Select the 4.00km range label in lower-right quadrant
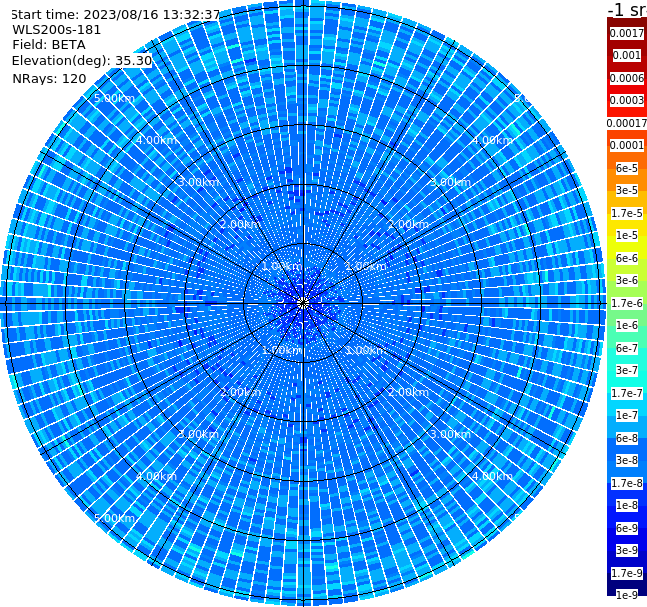Viewport: 647px width, 607px height. tap(492, 476)
